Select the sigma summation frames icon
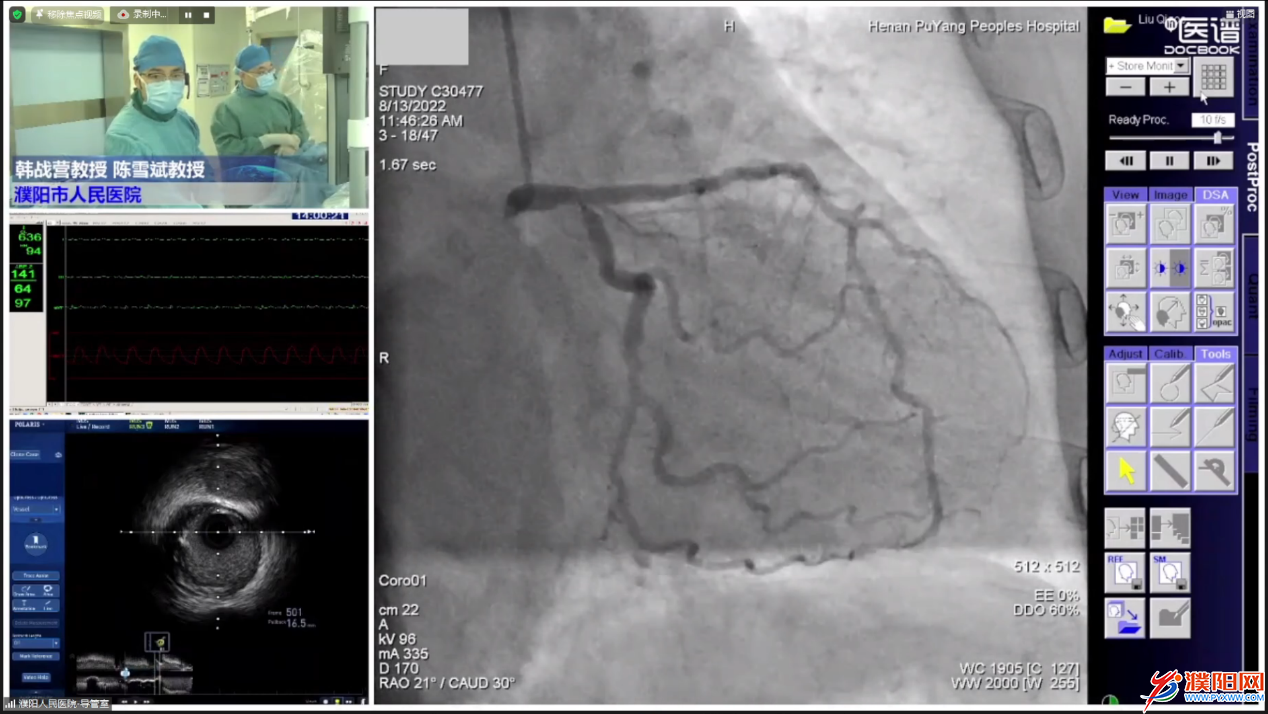Screen dimensions: 1268x714 tap(1214, 268)
